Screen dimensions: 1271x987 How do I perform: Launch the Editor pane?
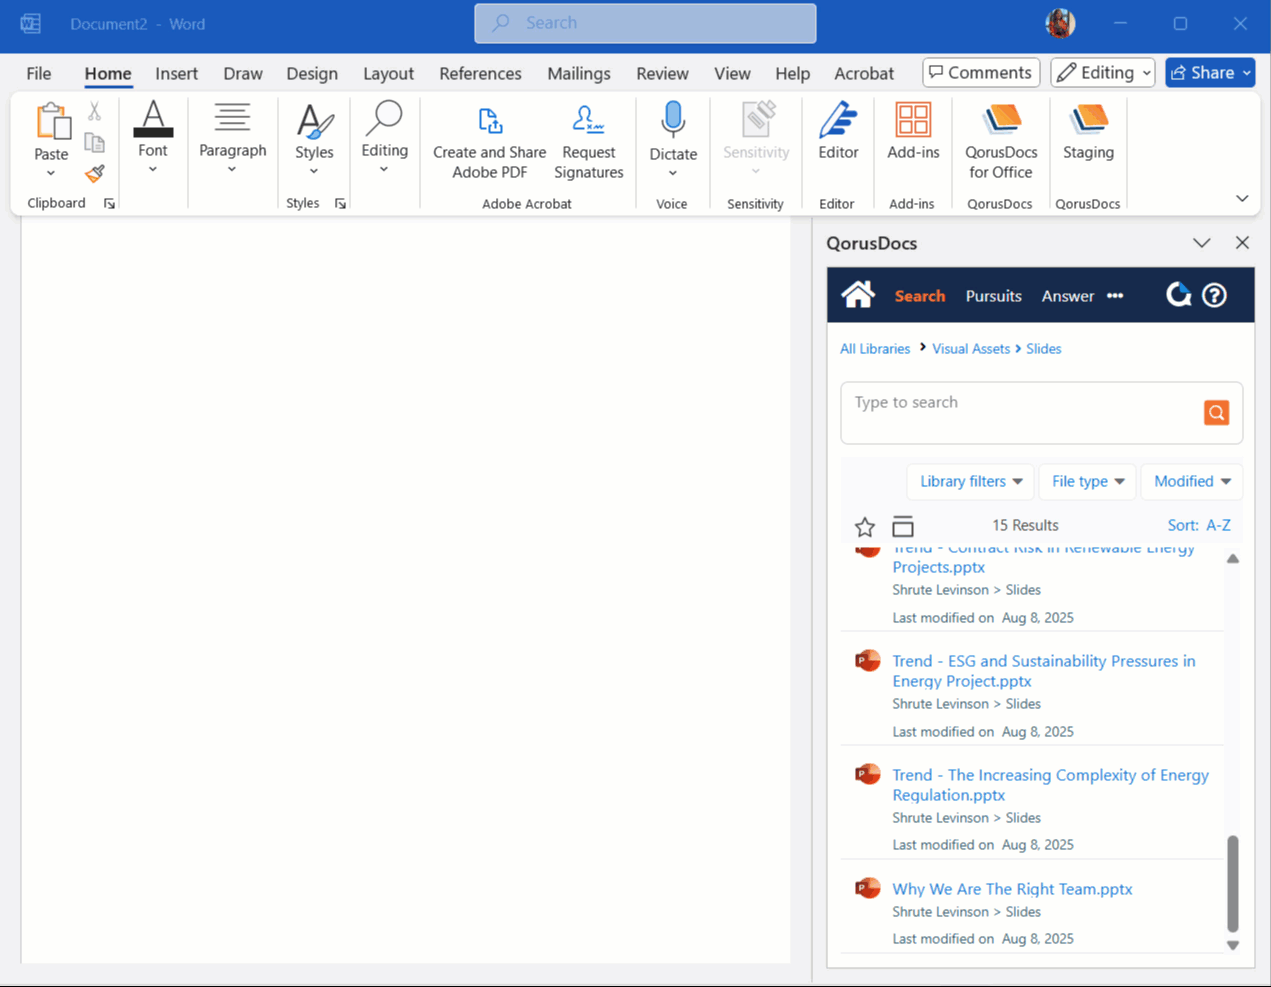coord(837,140)
